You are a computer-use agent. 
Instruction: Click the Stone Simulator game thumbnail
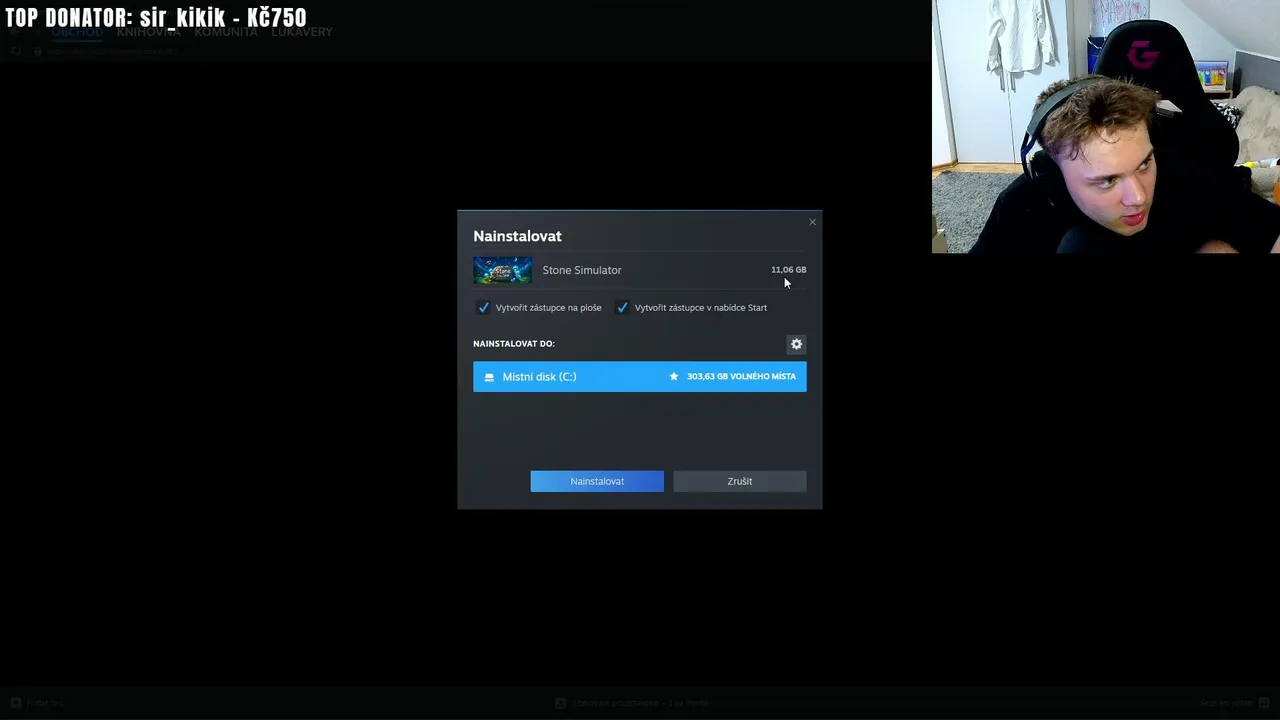tap(502, 270)
